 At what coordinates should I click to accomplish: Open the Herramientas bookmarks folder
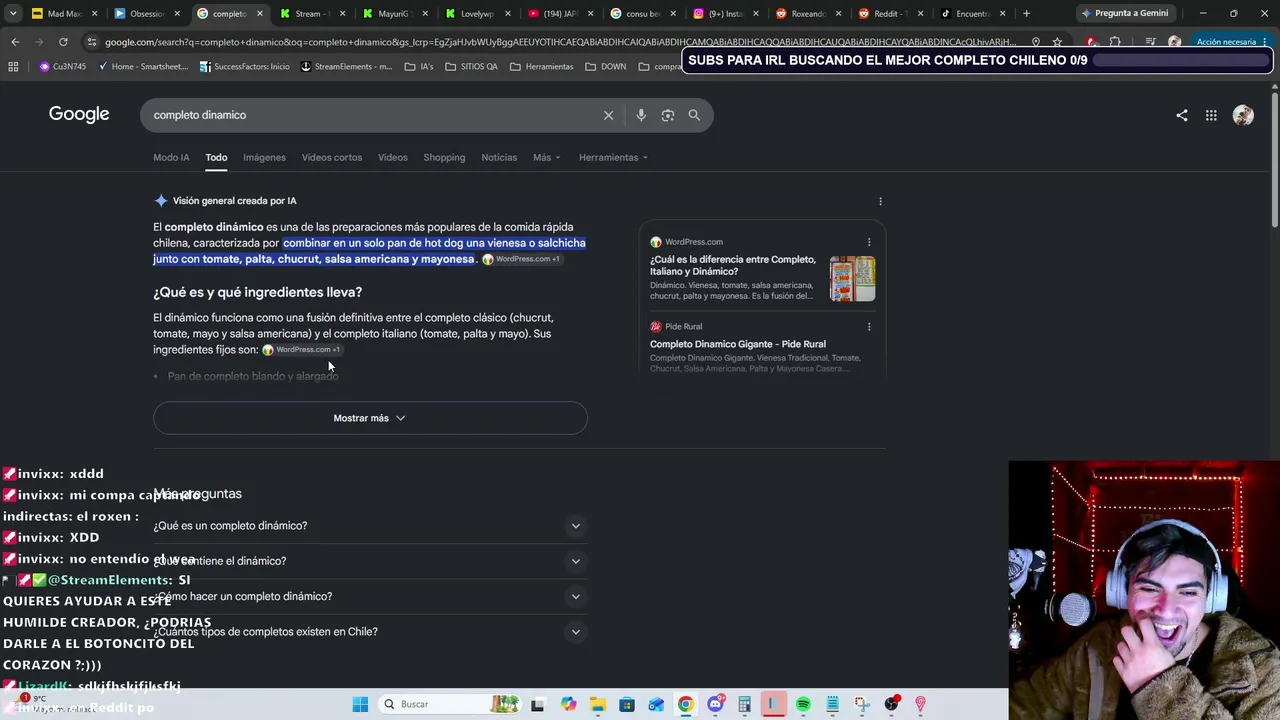pos(542,66)
